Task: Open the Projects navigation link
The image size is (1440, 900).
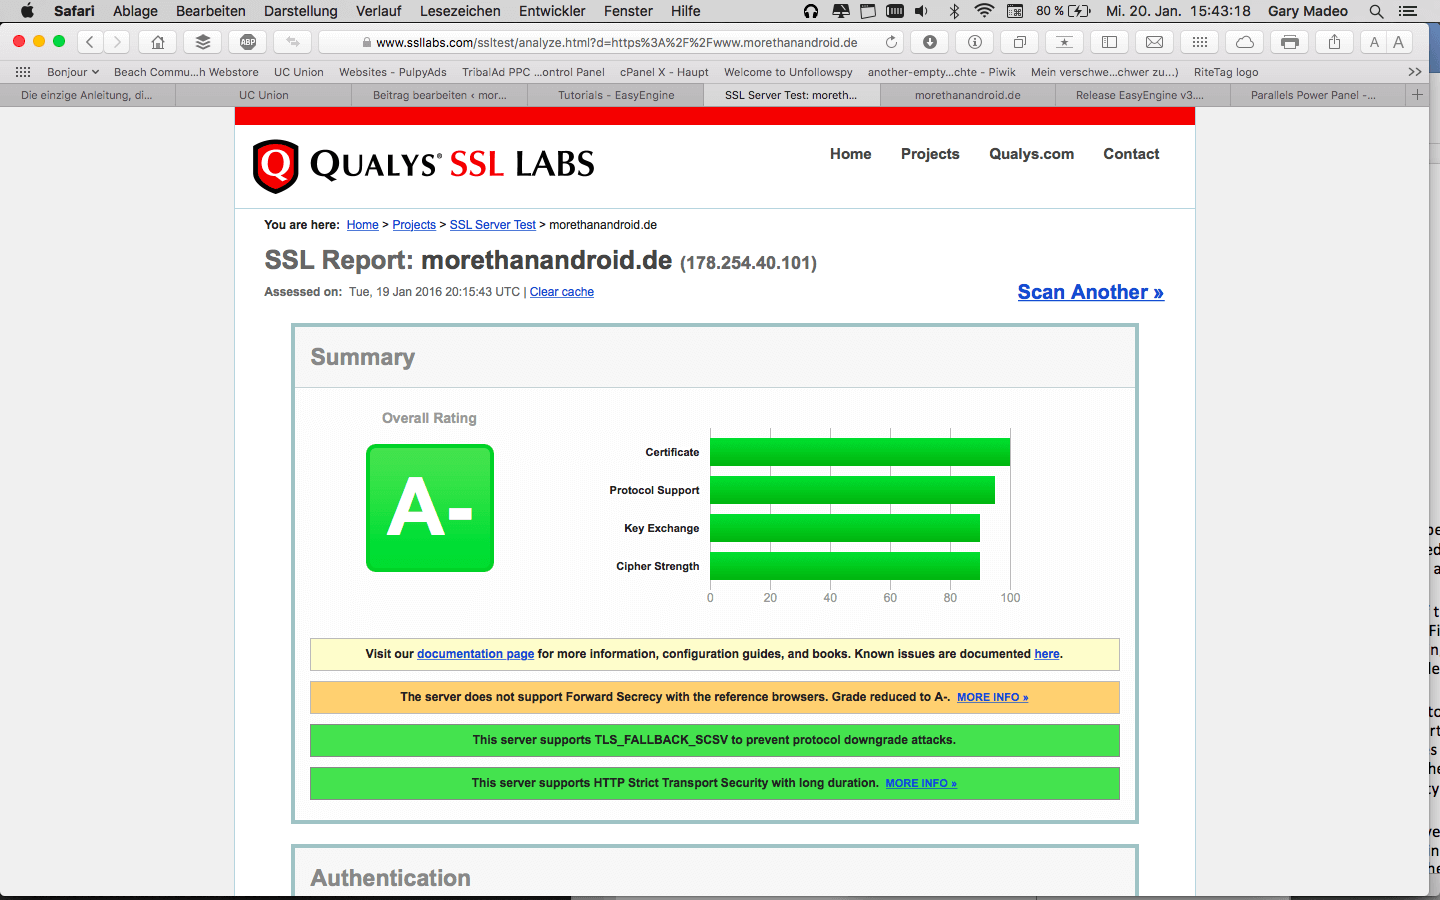Action: tap(930, 154)
